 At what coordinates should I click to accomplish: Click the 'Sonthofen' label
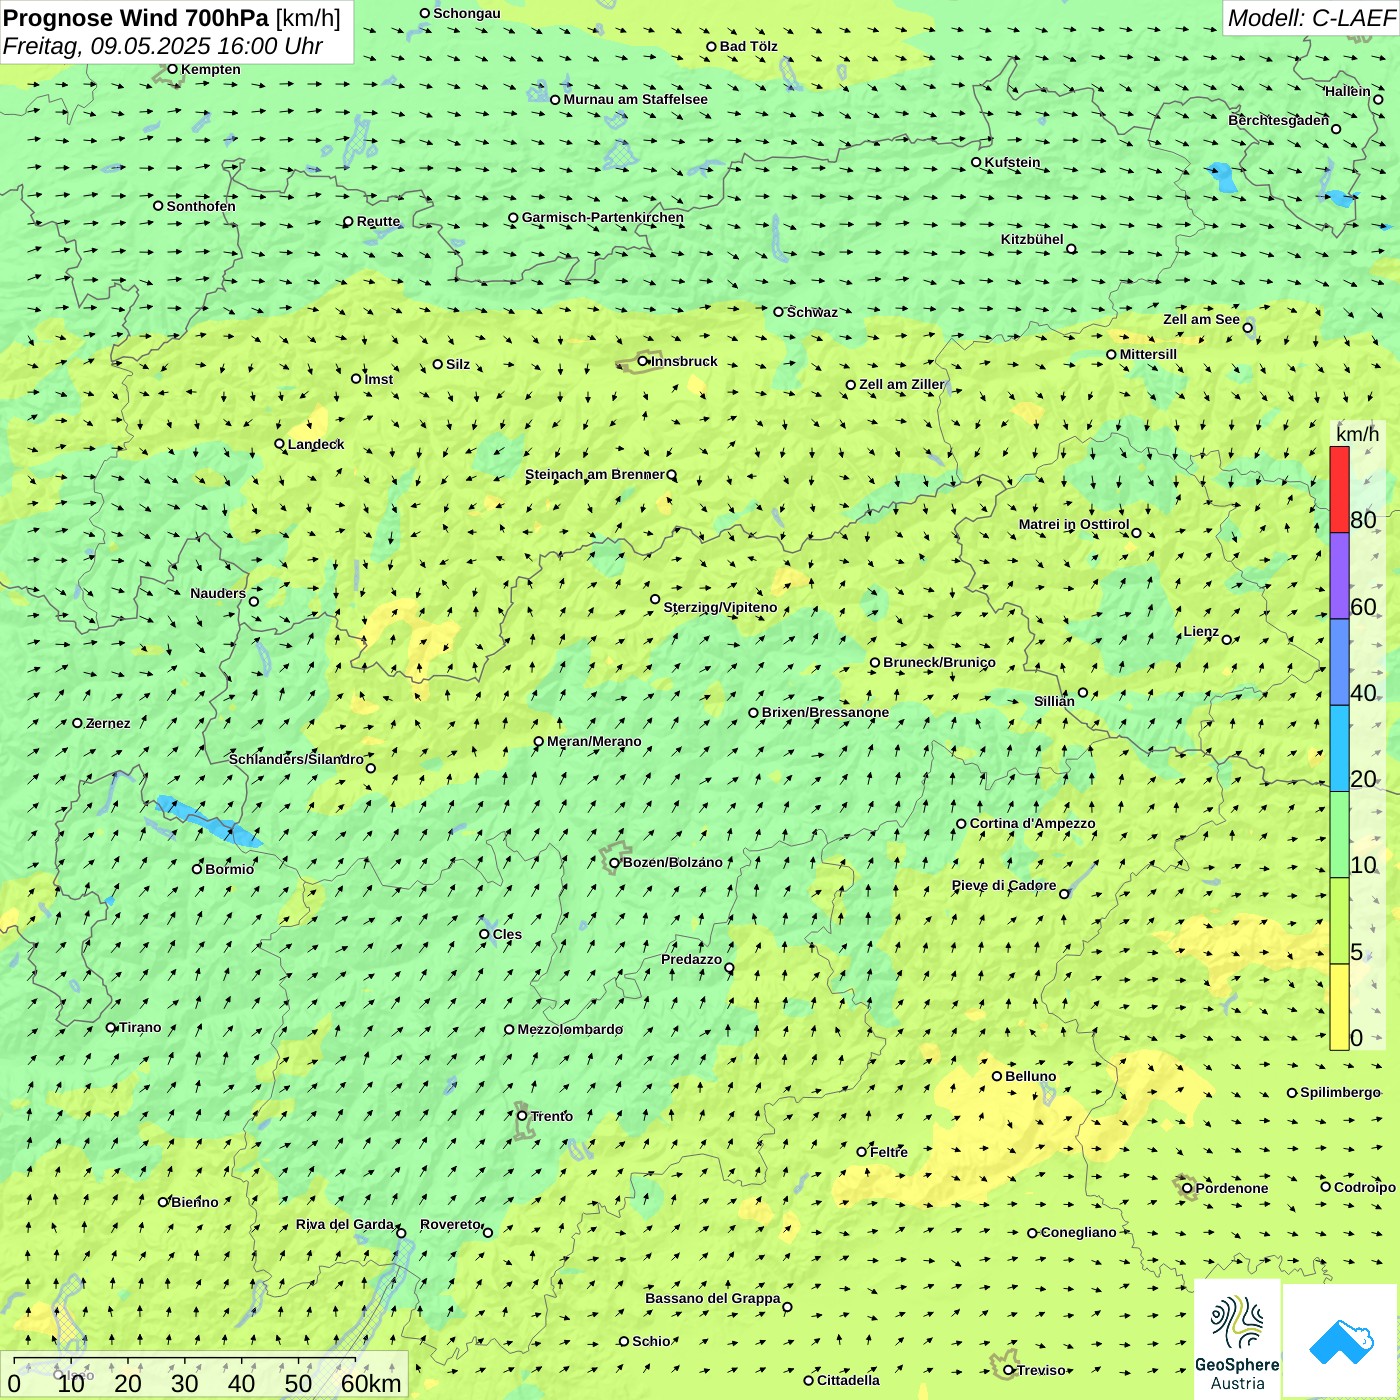(201, 206)
